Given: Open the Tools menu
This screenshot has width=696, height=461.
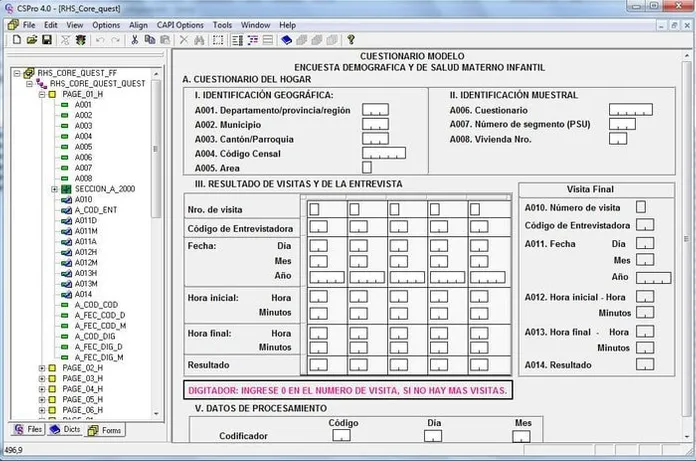Looking at the screenshot, I should pyautogui.click(x=222, y=25).
